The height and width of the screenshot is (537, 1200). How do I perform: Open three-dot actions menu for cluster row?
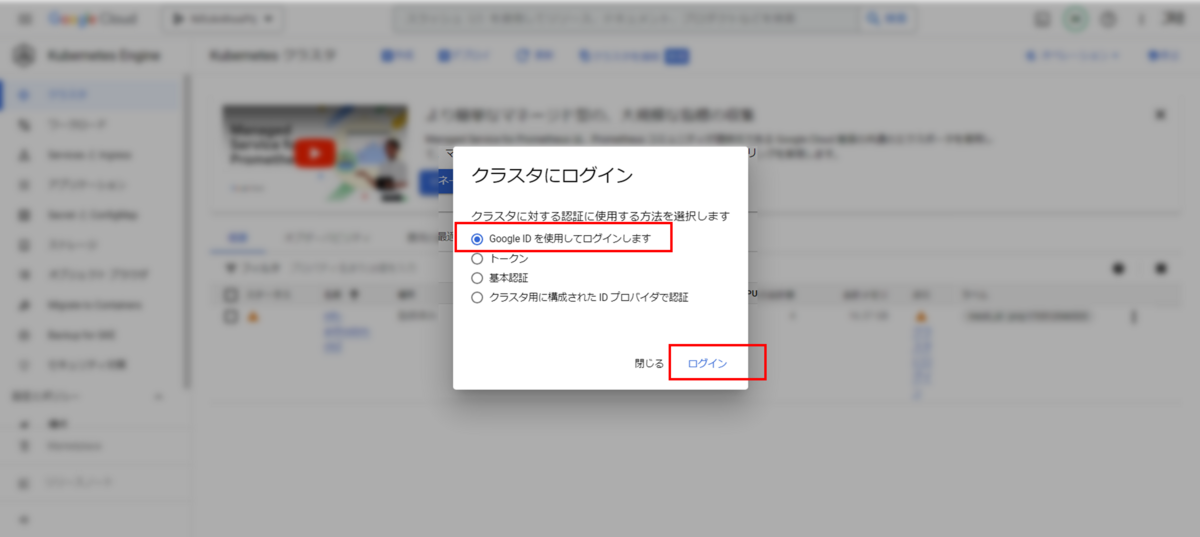[1133, 317]
